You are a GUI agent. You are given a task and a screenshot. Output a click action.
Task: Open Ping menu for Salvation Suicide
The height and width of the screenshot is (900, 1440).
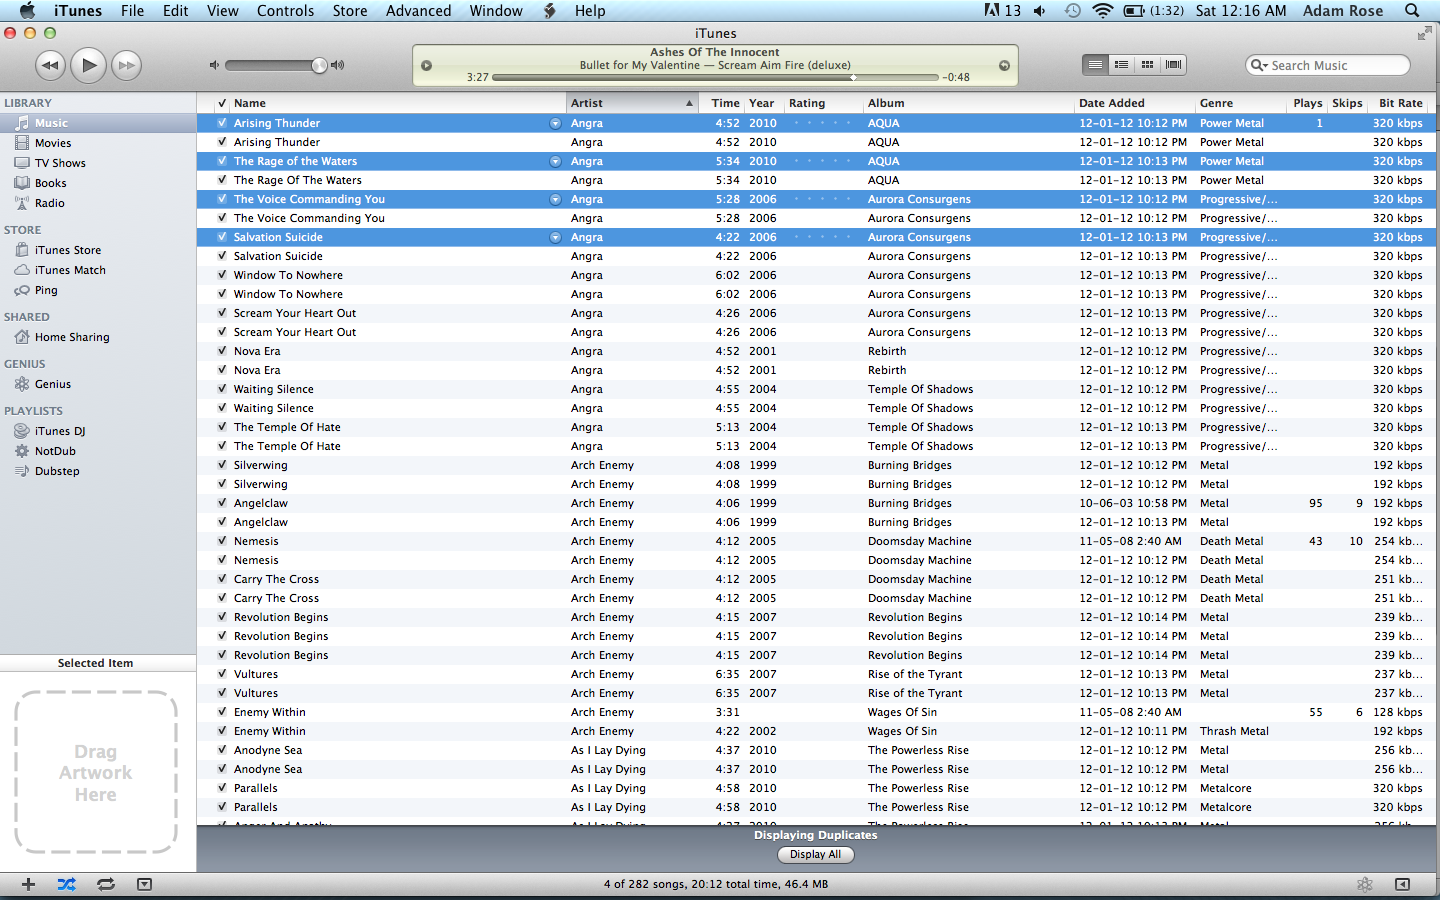coord(555,237)
